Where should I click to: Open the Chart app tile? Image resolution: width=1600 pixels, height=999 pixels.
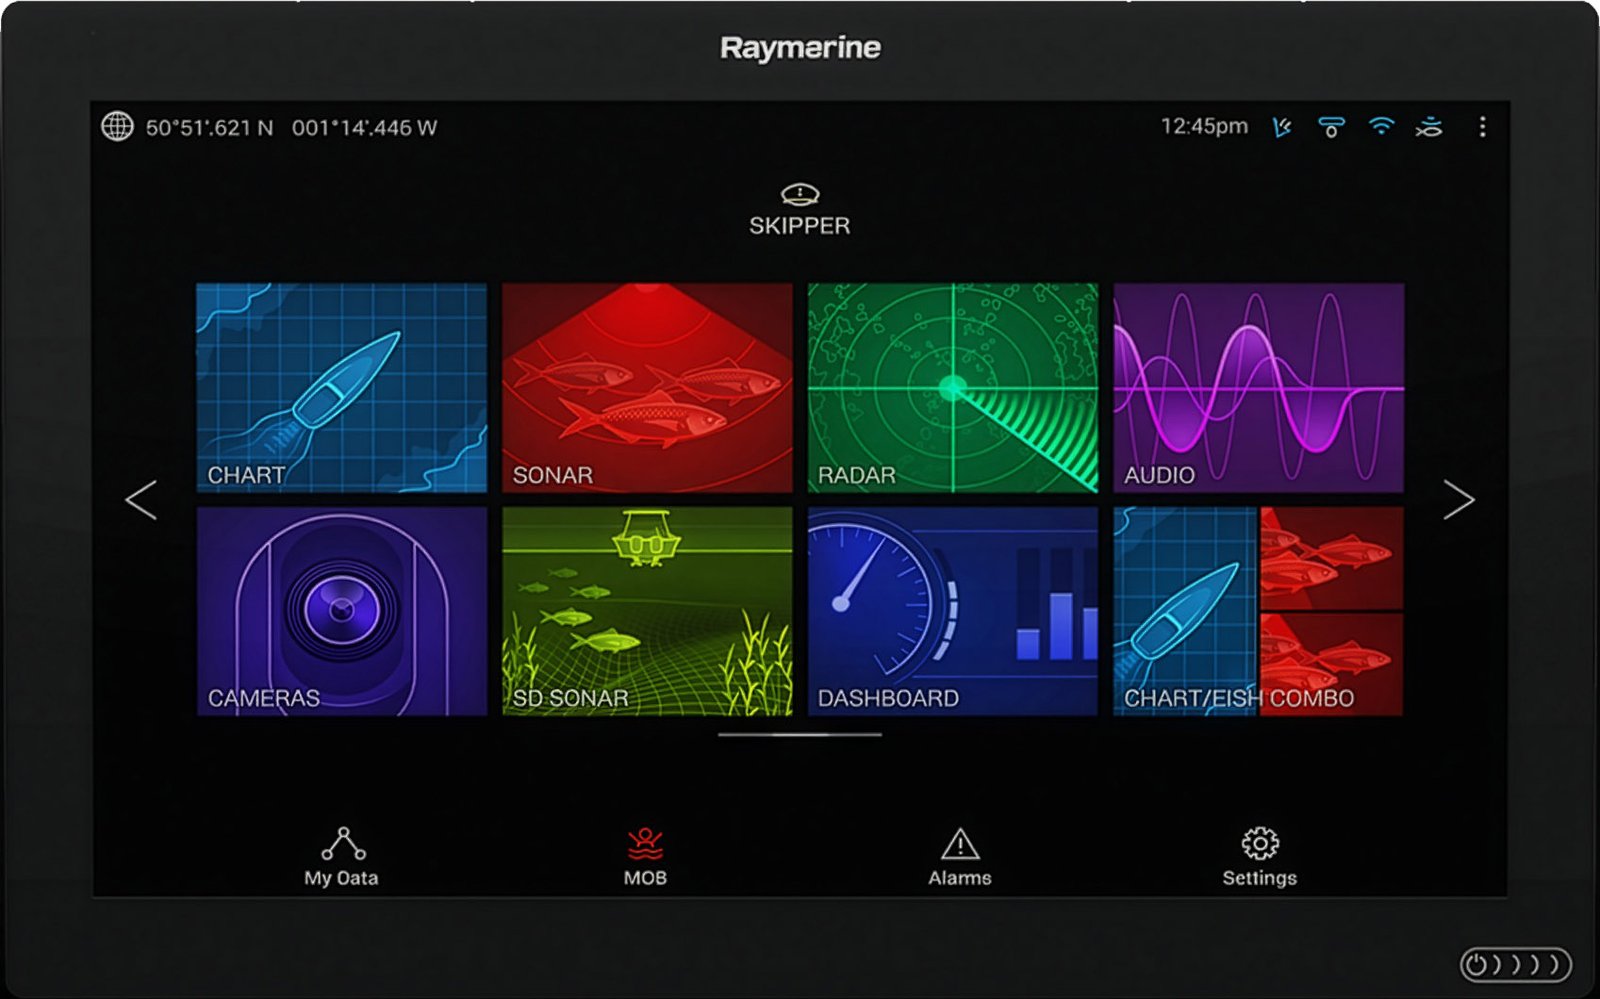click(x=342, y=388)
